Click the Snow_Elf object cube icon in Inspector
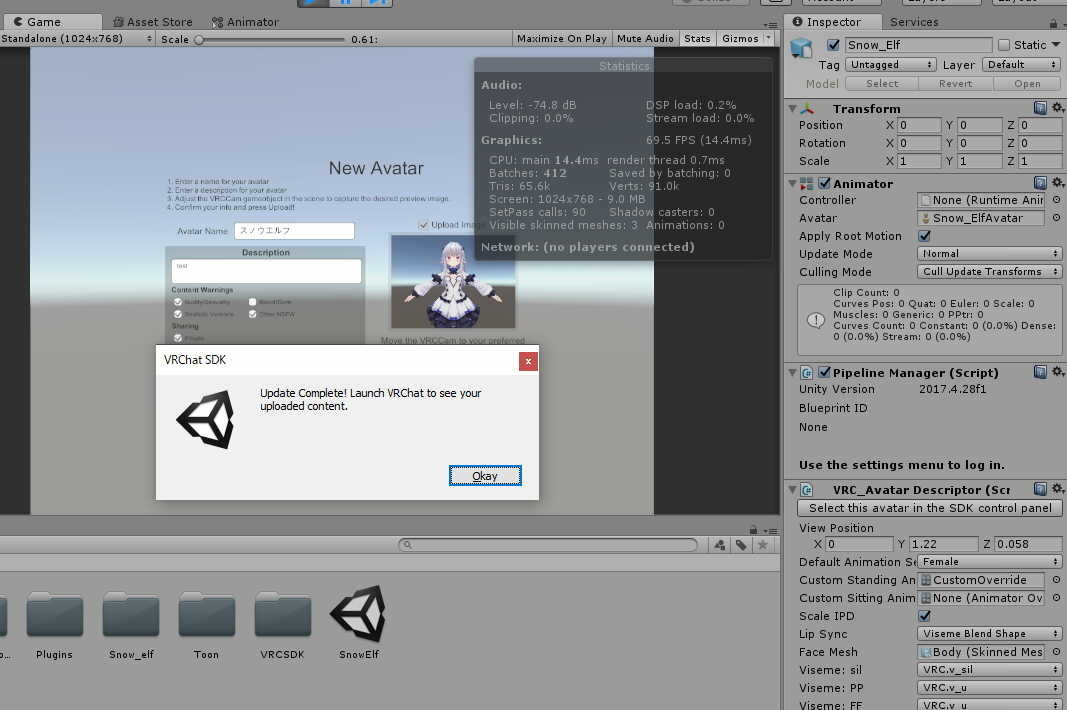 pyautogui.click(x=801, y=48)
